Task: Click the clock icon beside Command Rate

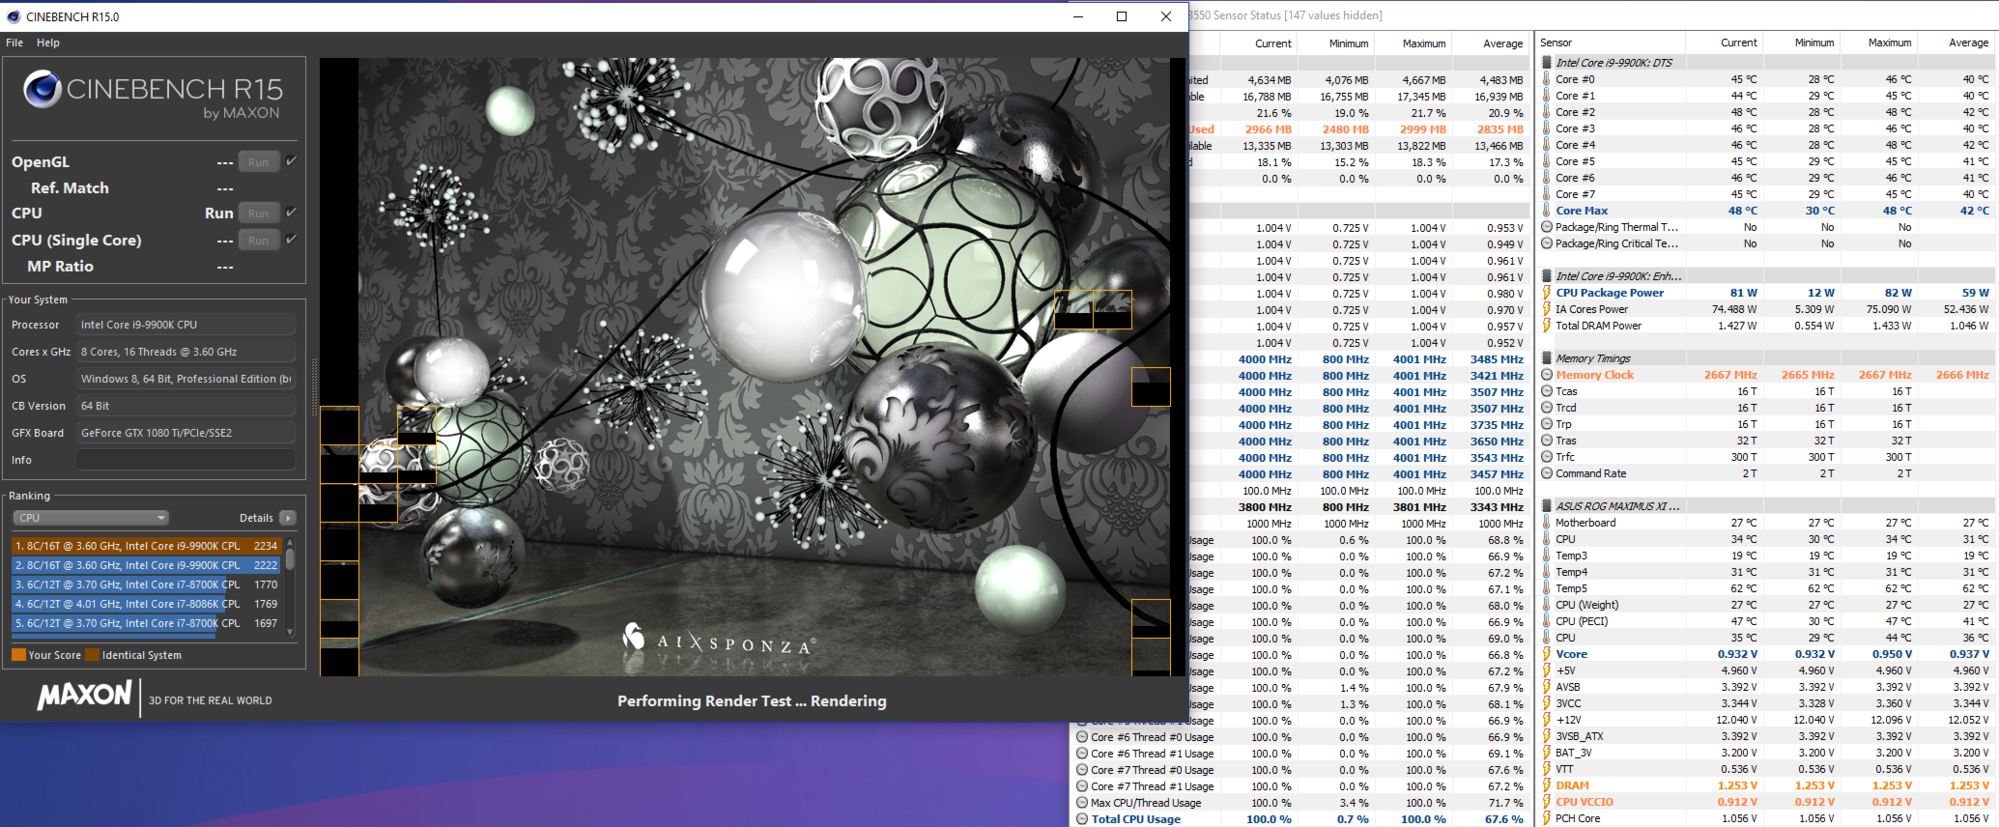Action: [x=1547, y=473]
